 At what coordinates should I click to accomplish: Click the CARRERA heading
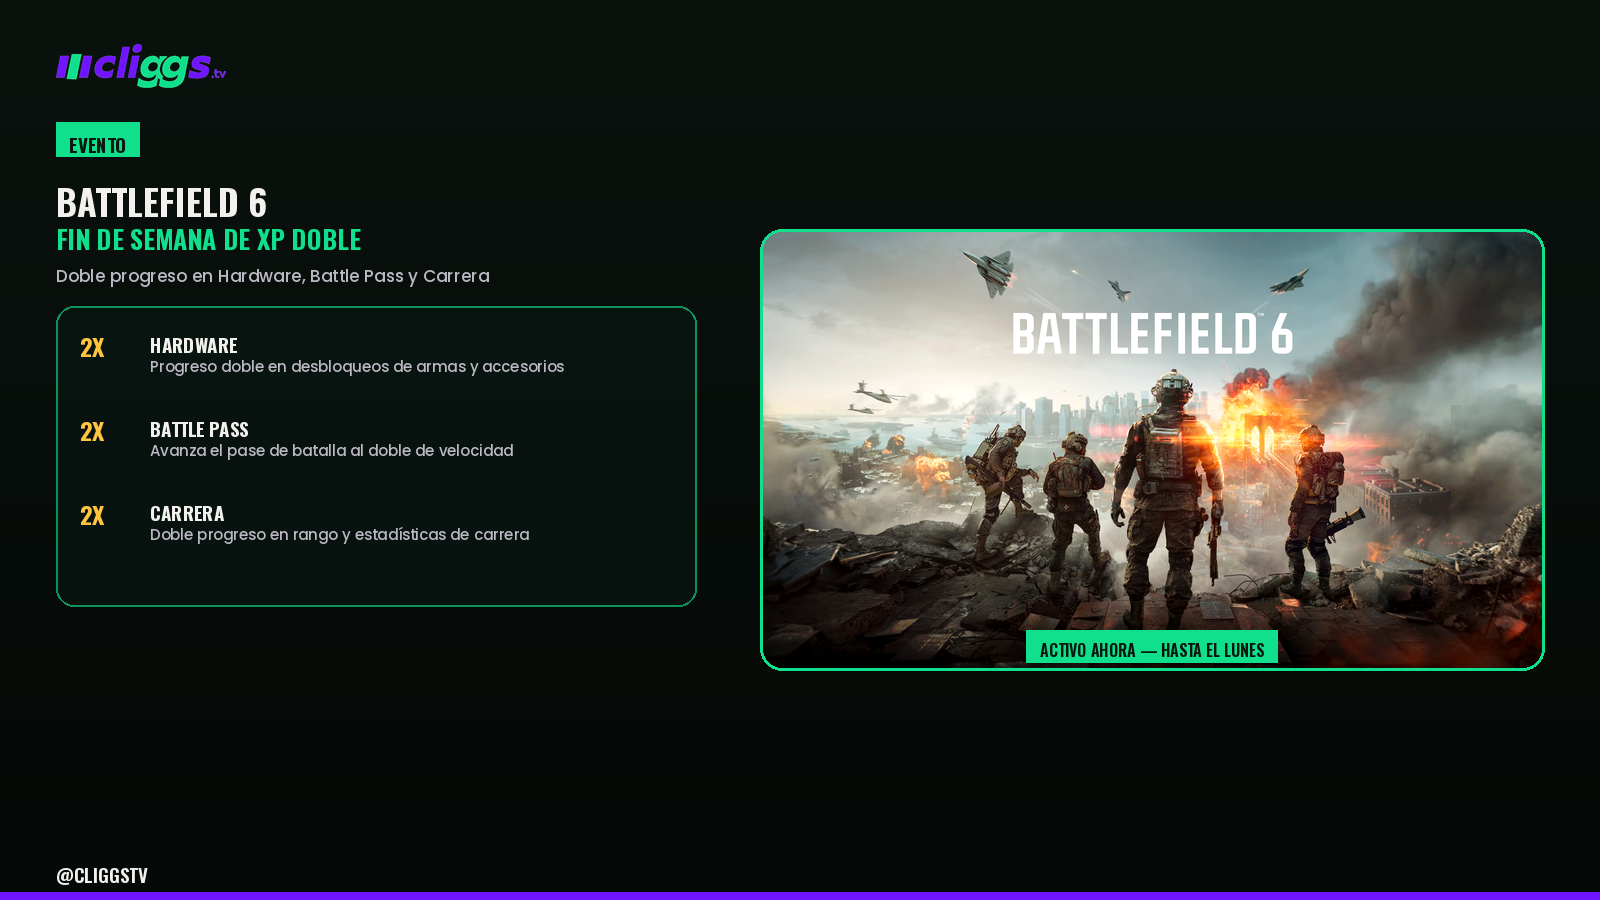click(x=187, y=513)
